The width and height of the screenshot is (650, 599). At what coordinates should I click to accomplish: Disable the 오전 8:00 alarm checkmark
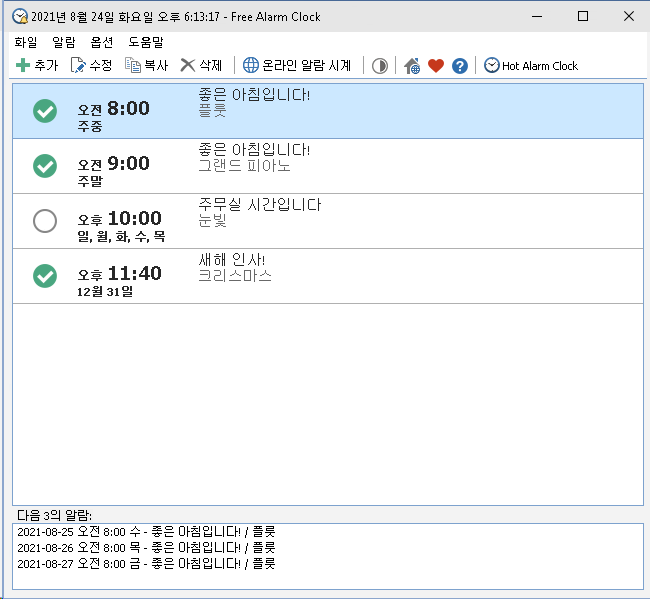[x=45, y=111]
